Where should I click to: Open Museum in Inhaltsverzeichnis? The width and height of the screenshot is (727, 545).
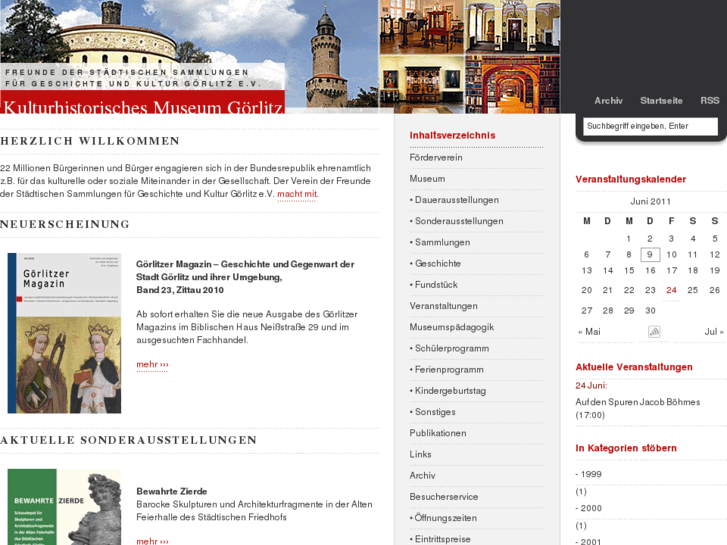[x=427, y=179]
